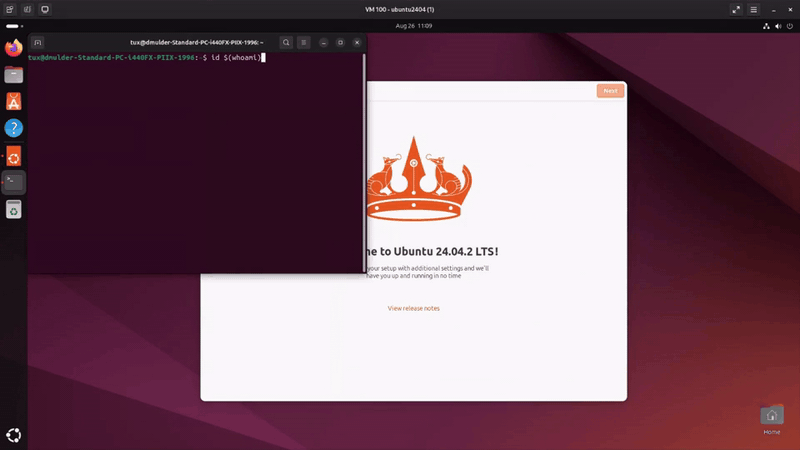Viewport: 800px width, 450px height.
Task: Open new tab button in terminal header
Action: click(x=38, y=42)
